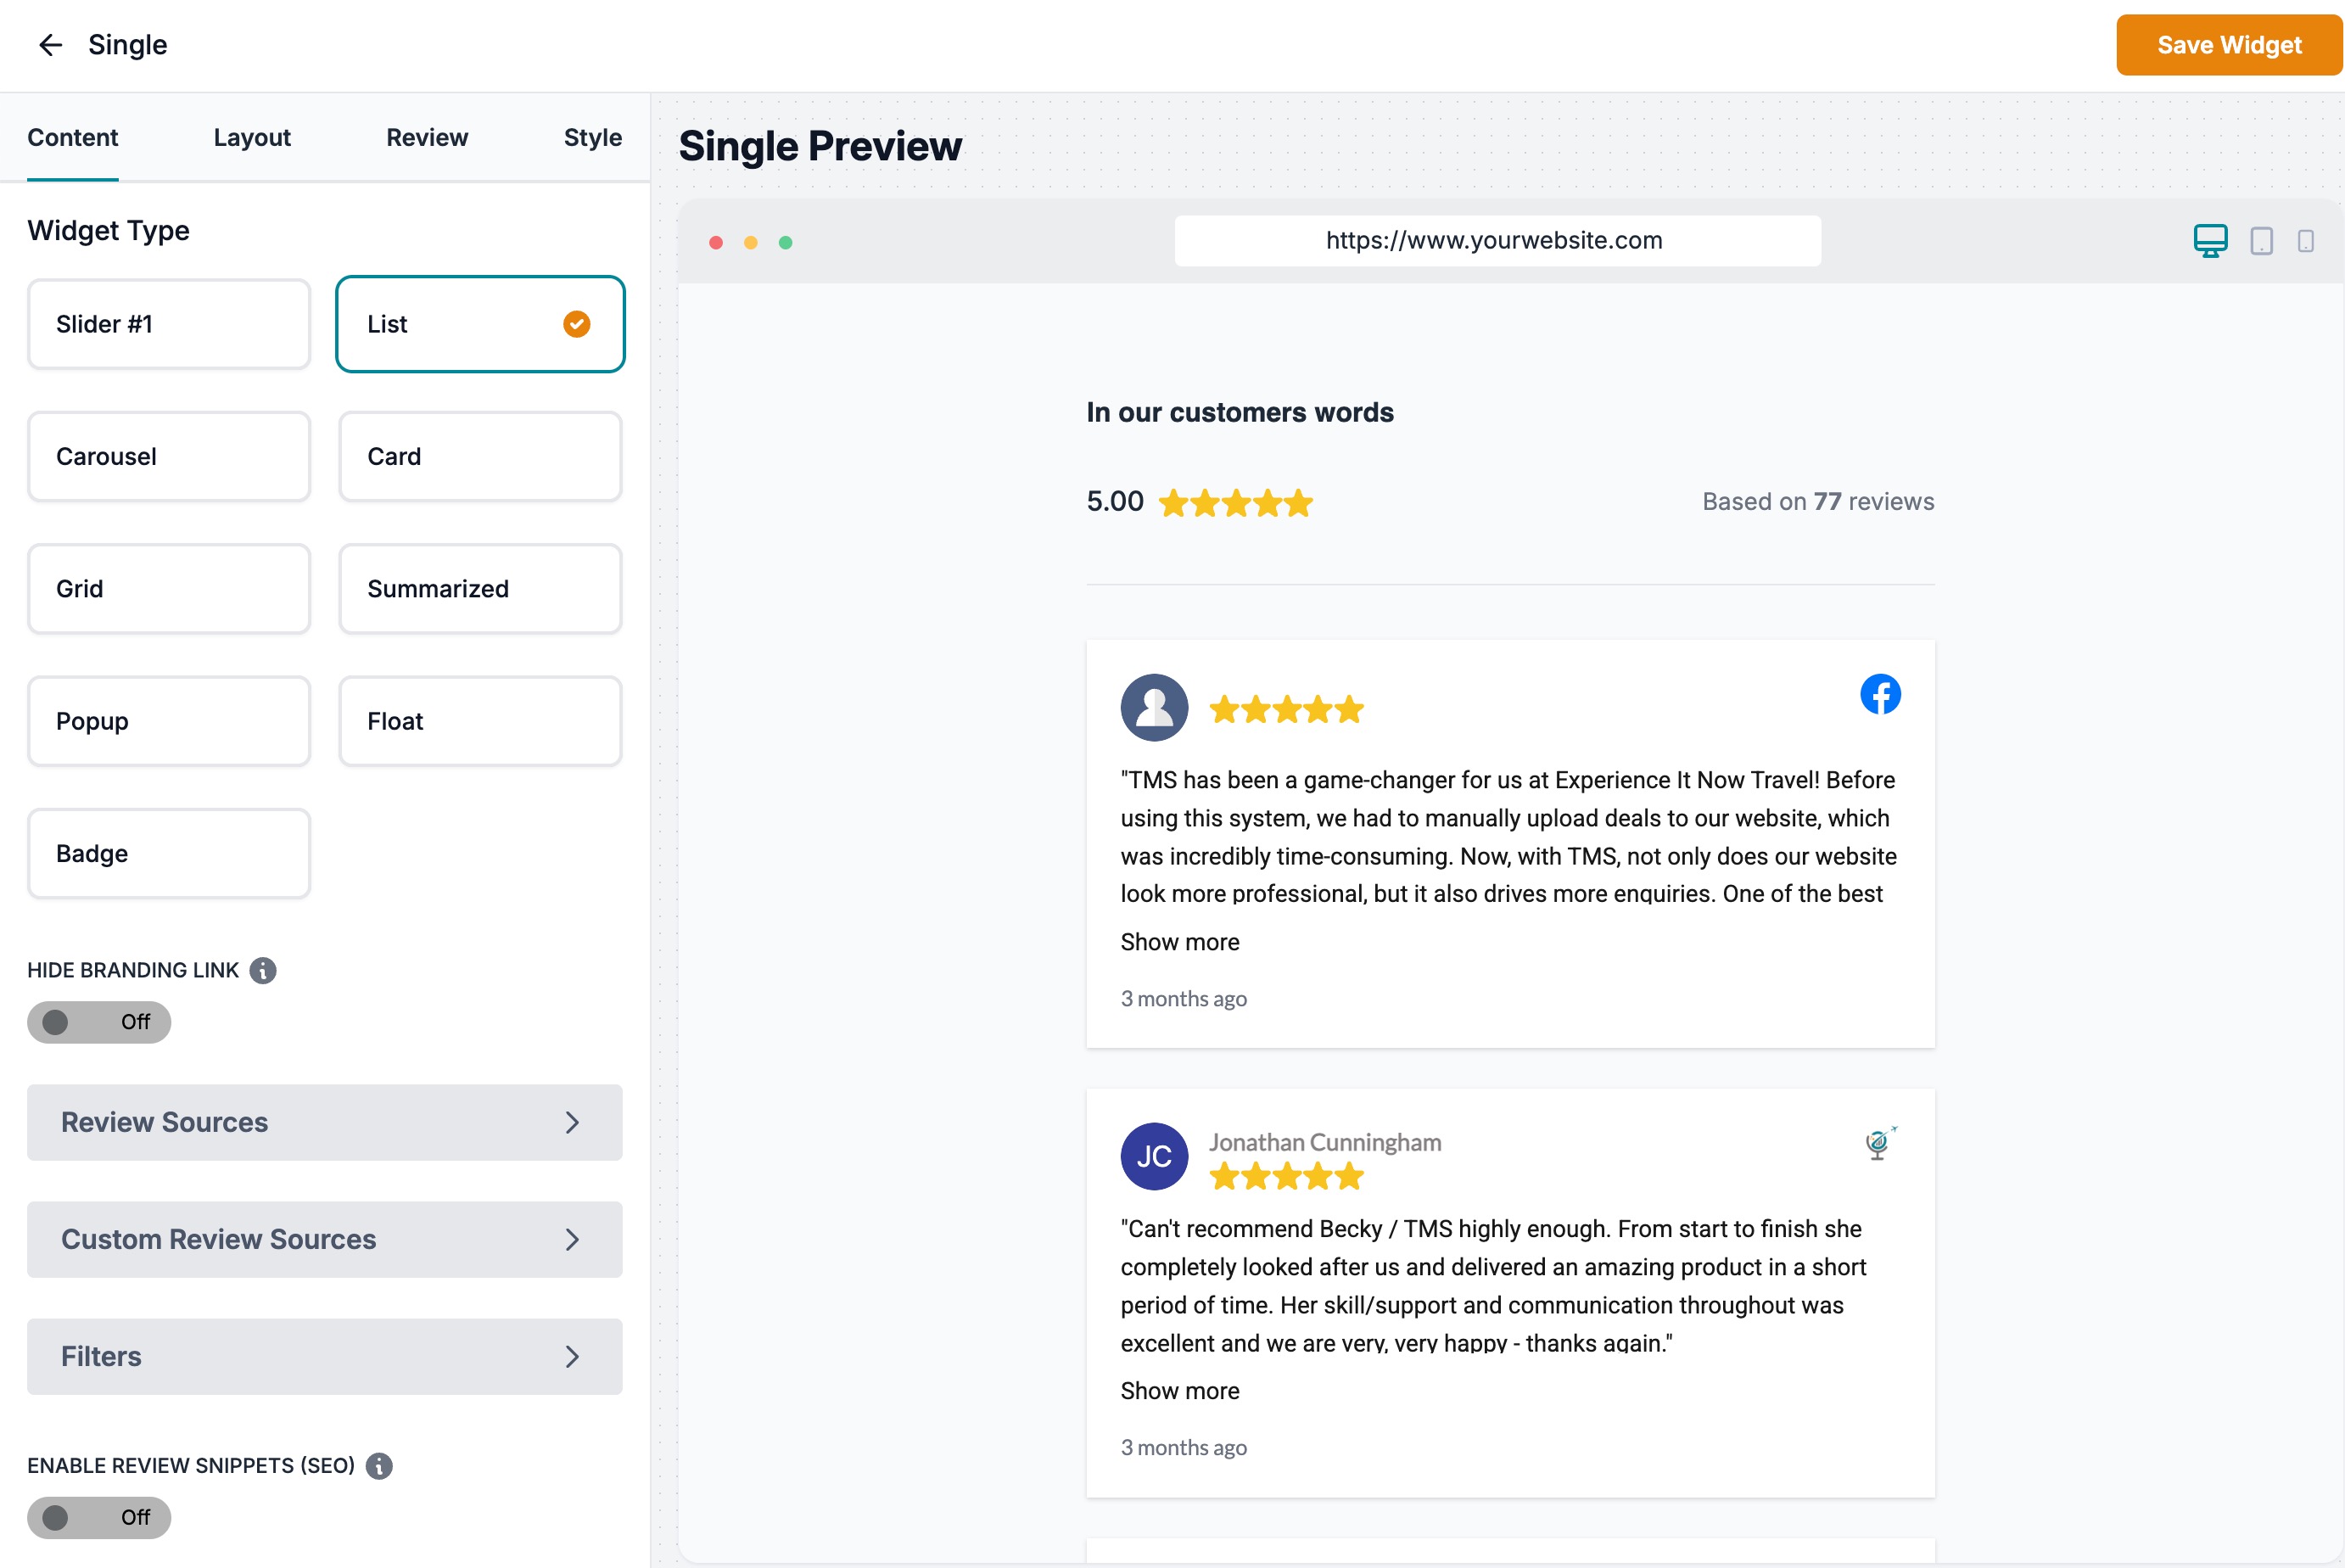Image resolution: width=2345 pixels, height=1568 pixels.
Task: Click the anonymous avatar on the first review
Action: coord(1154,707)
